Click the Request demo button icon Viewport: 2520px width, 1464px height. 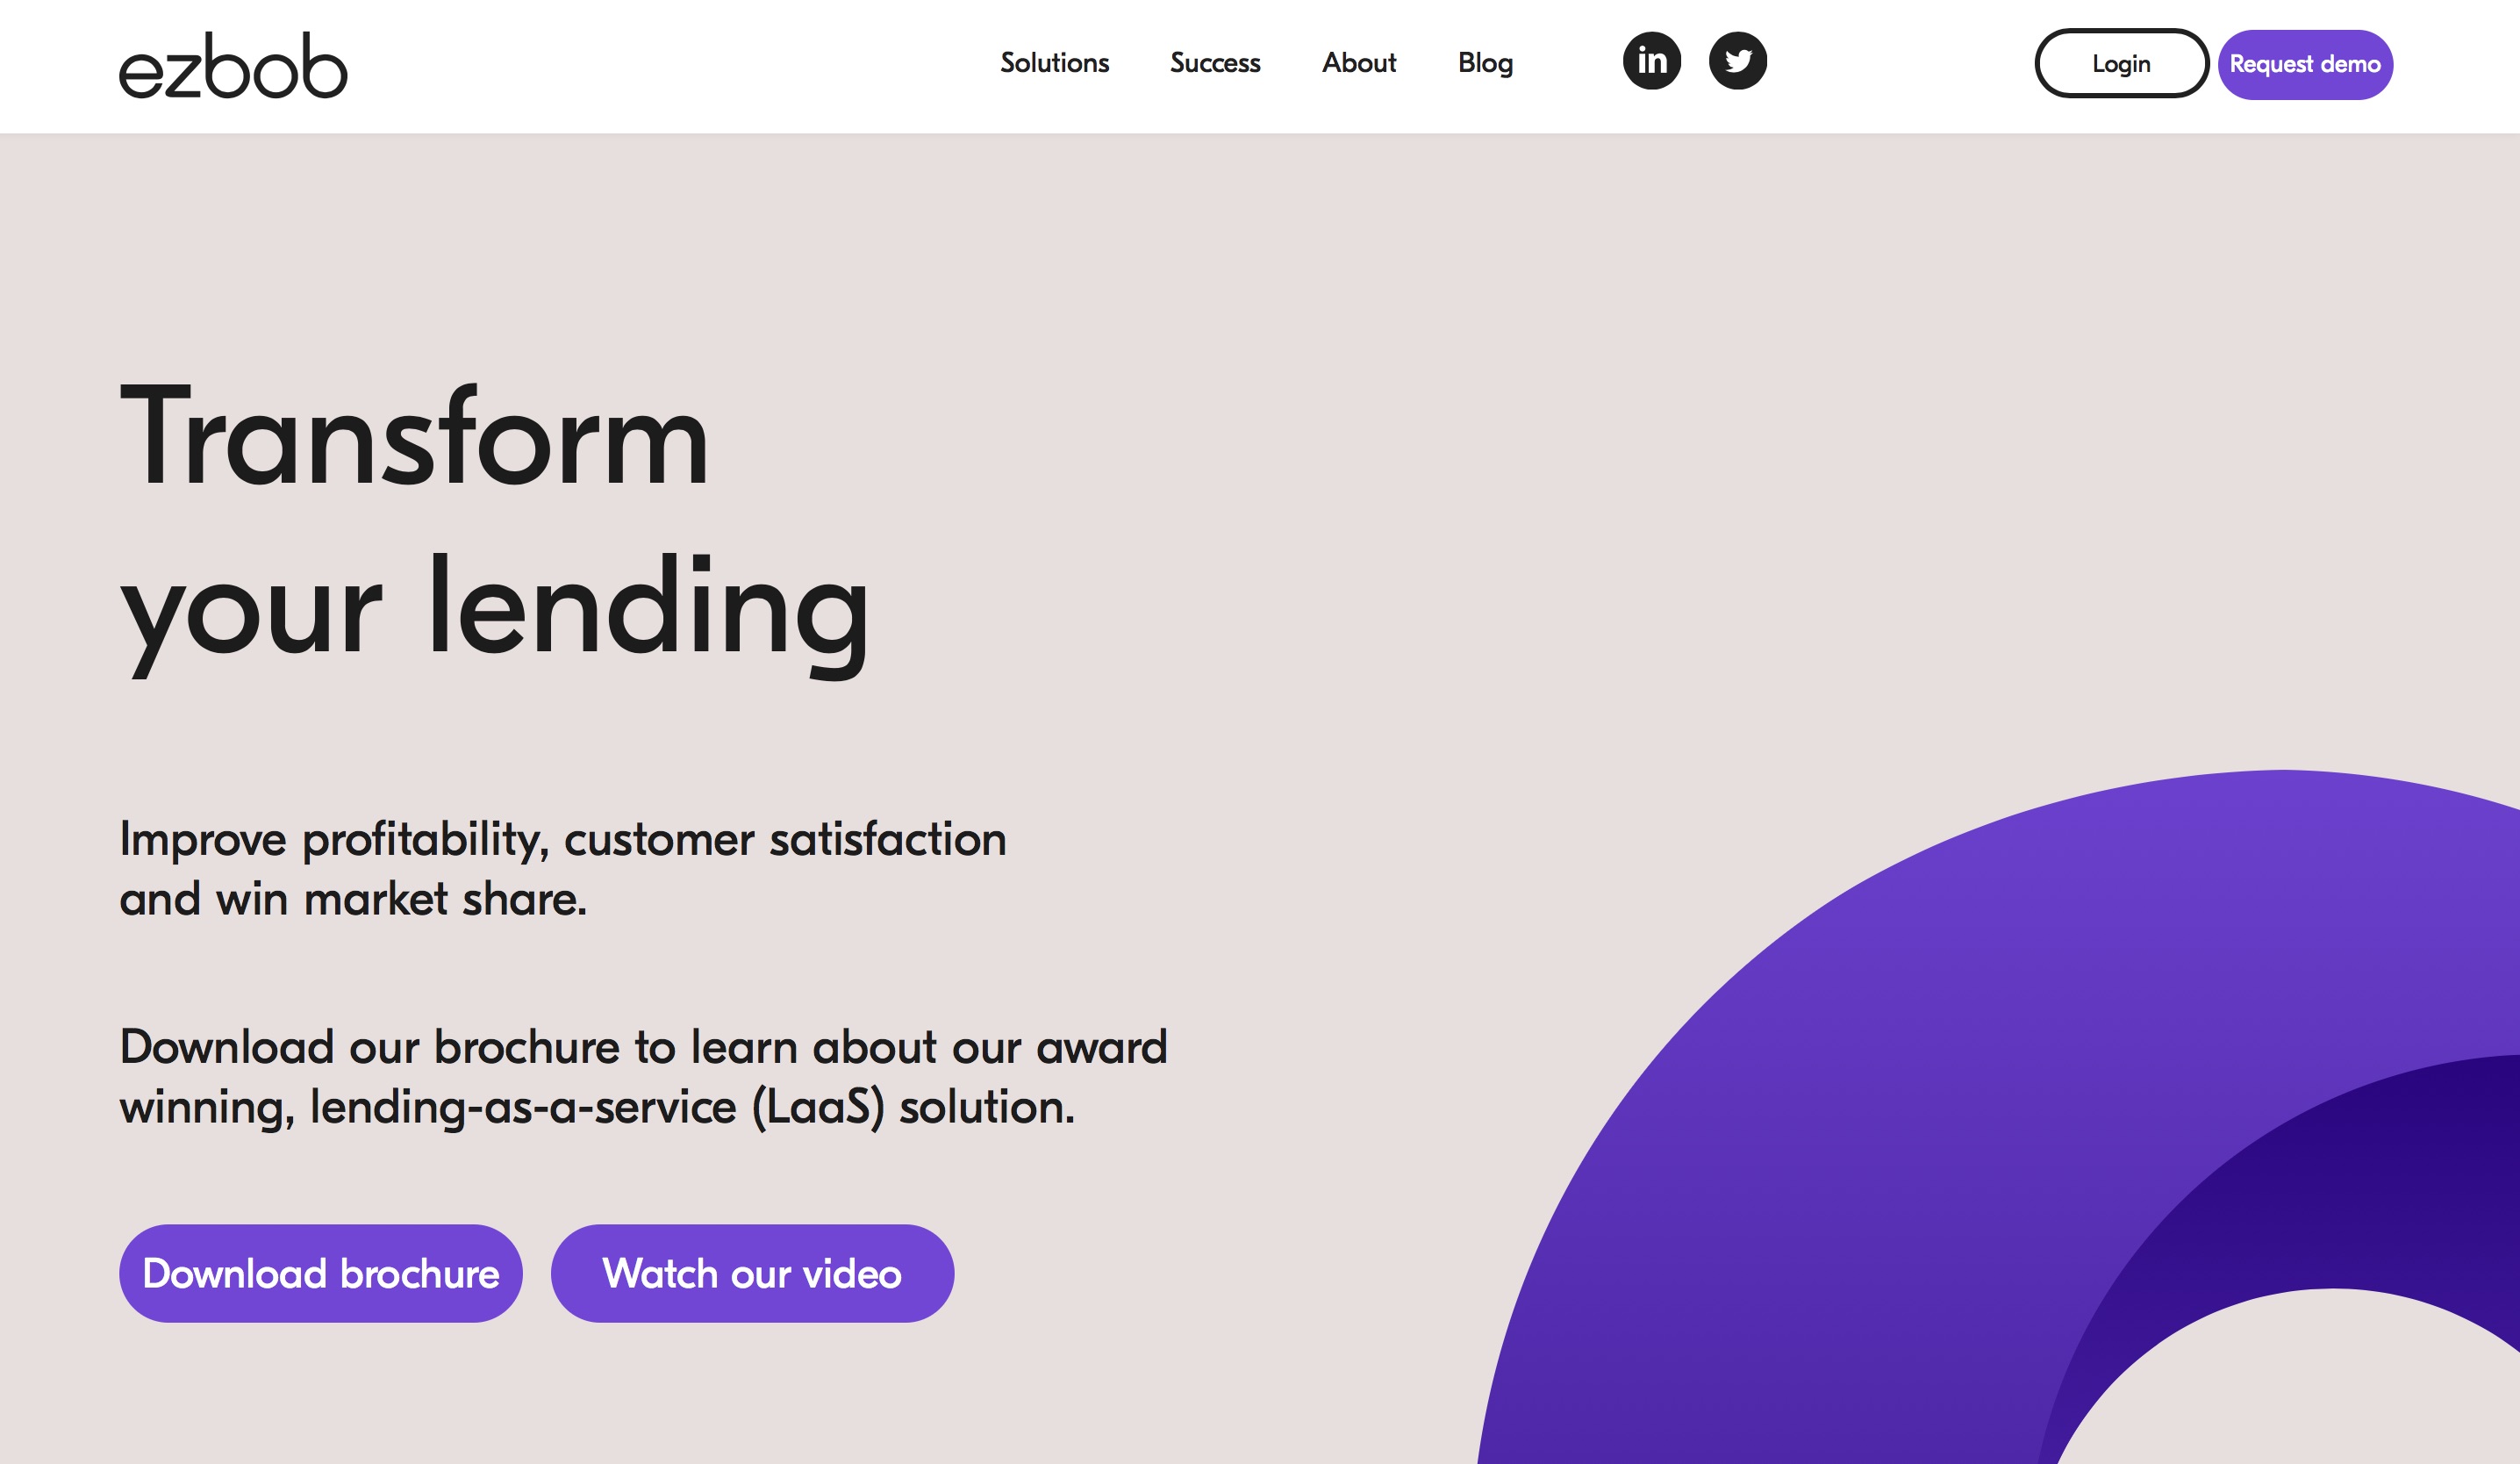click(x=2304, y=62)
